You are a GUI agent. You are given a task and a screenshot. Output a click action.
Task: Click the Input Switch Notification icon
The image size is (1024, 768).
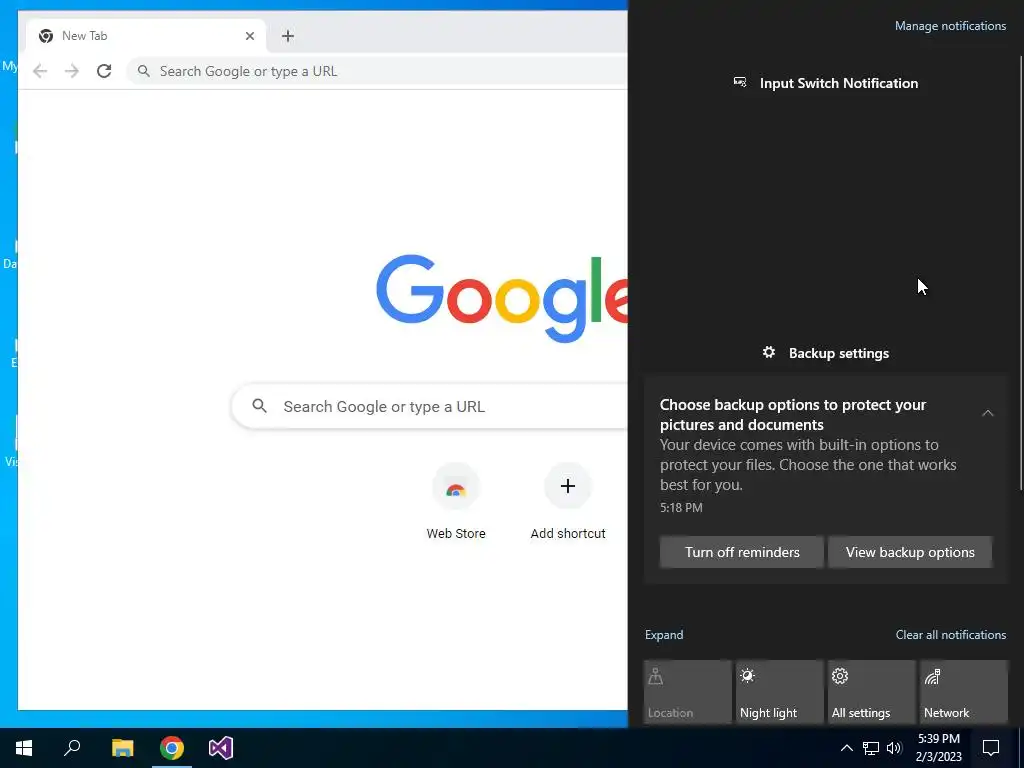click(740, 82)
